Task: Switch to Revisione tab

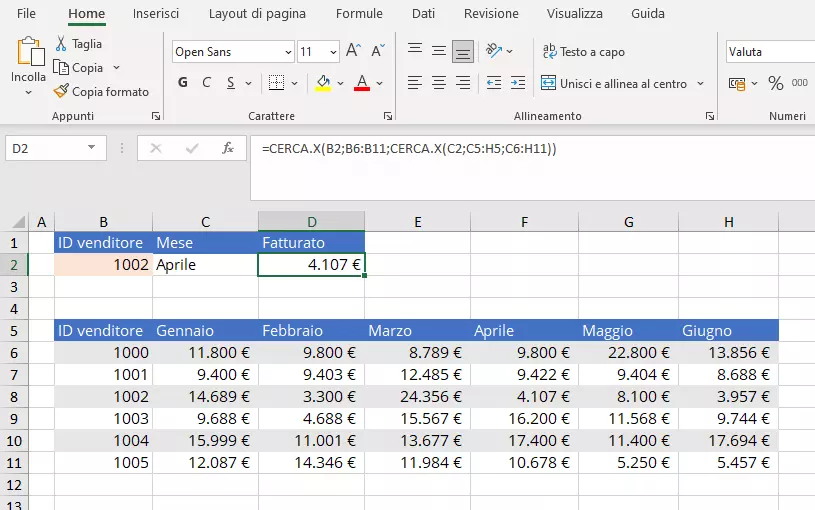Action: click(491, 14)
